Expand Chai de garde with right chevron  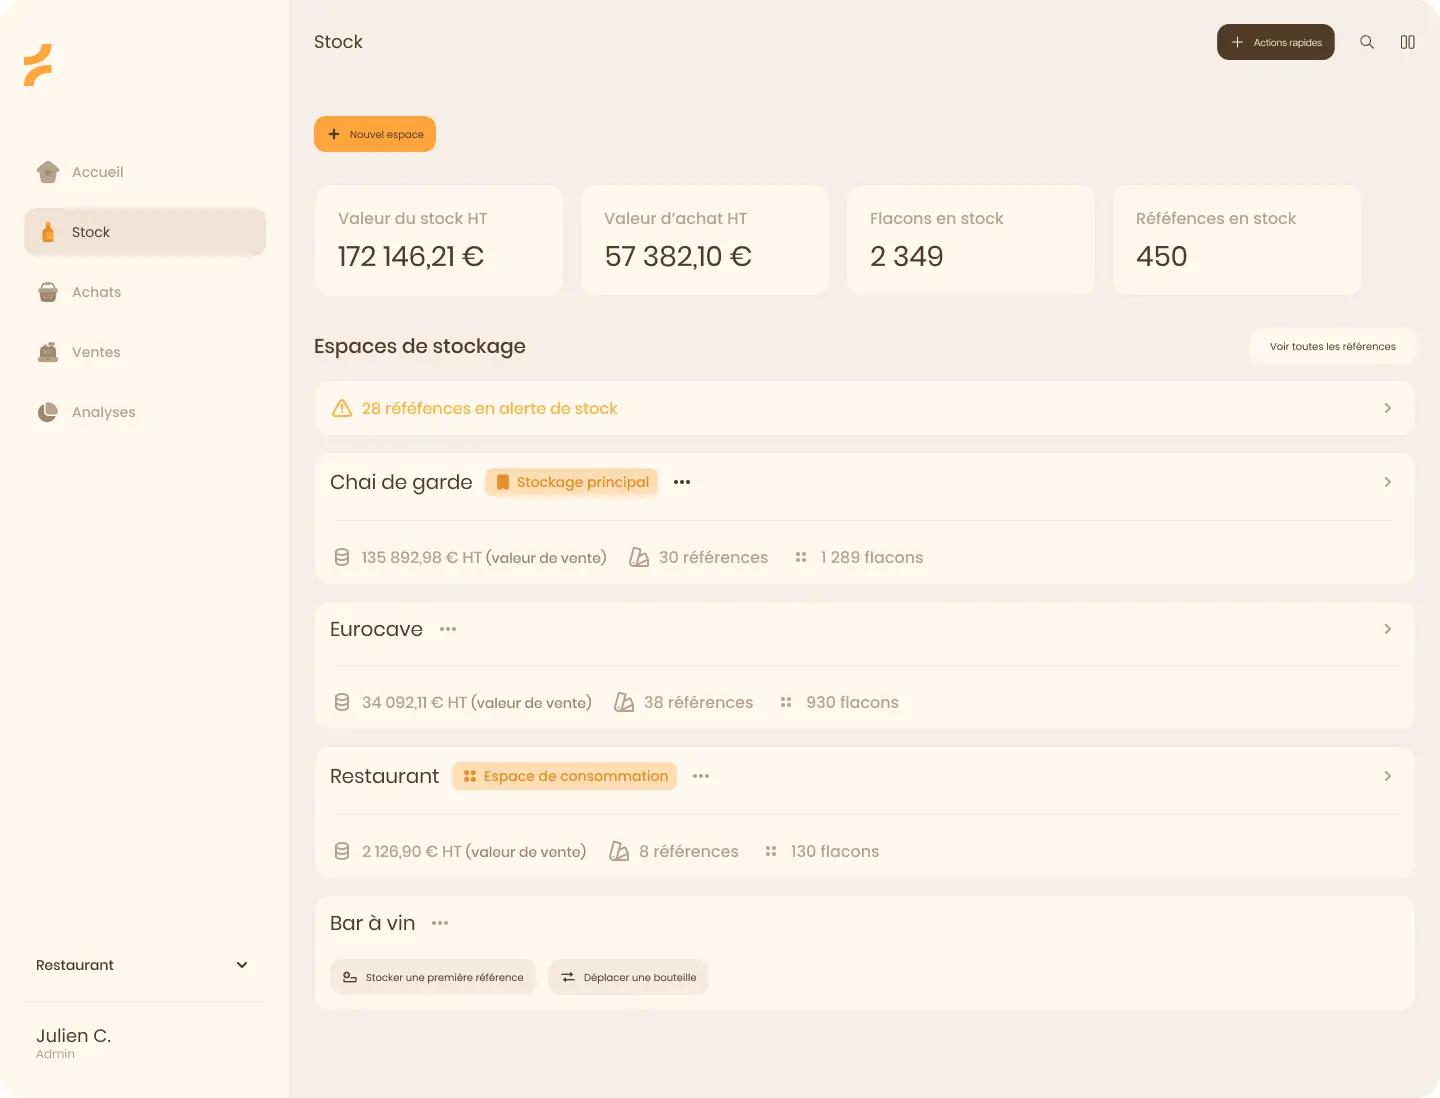pyautogui.click(x=1388, y=482)
